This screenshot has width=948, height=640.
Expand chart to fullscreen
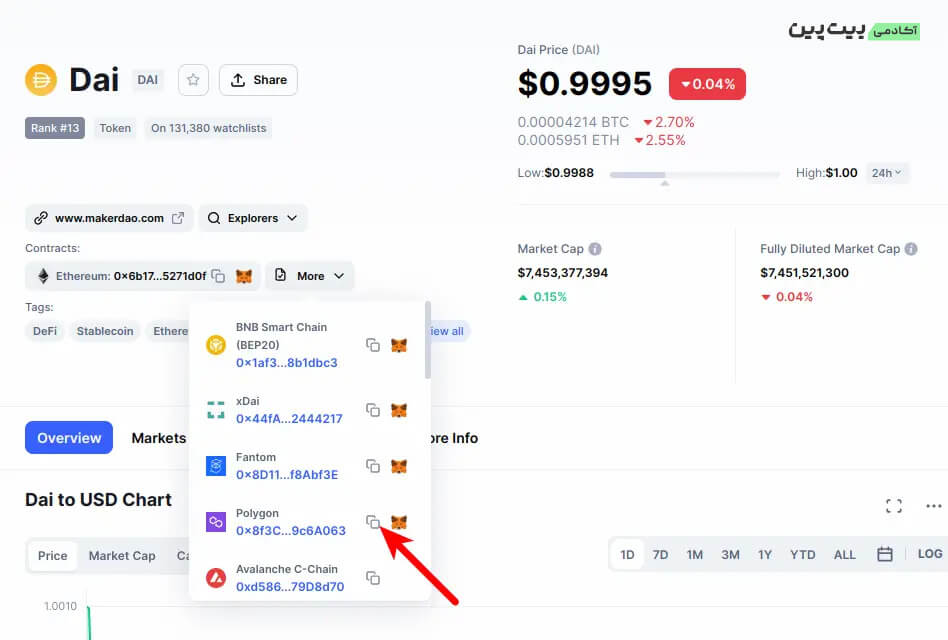tap(894, 506)
